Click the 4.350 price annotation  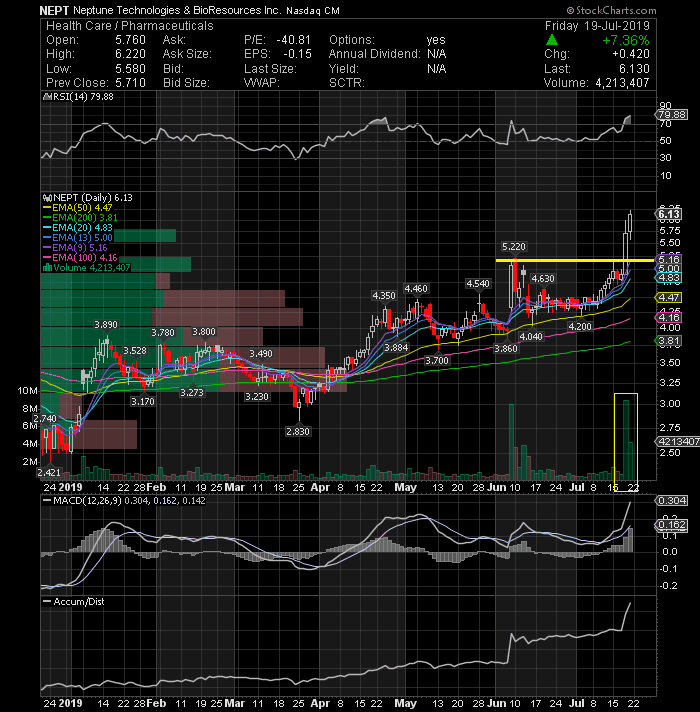[x=384, y=296]
